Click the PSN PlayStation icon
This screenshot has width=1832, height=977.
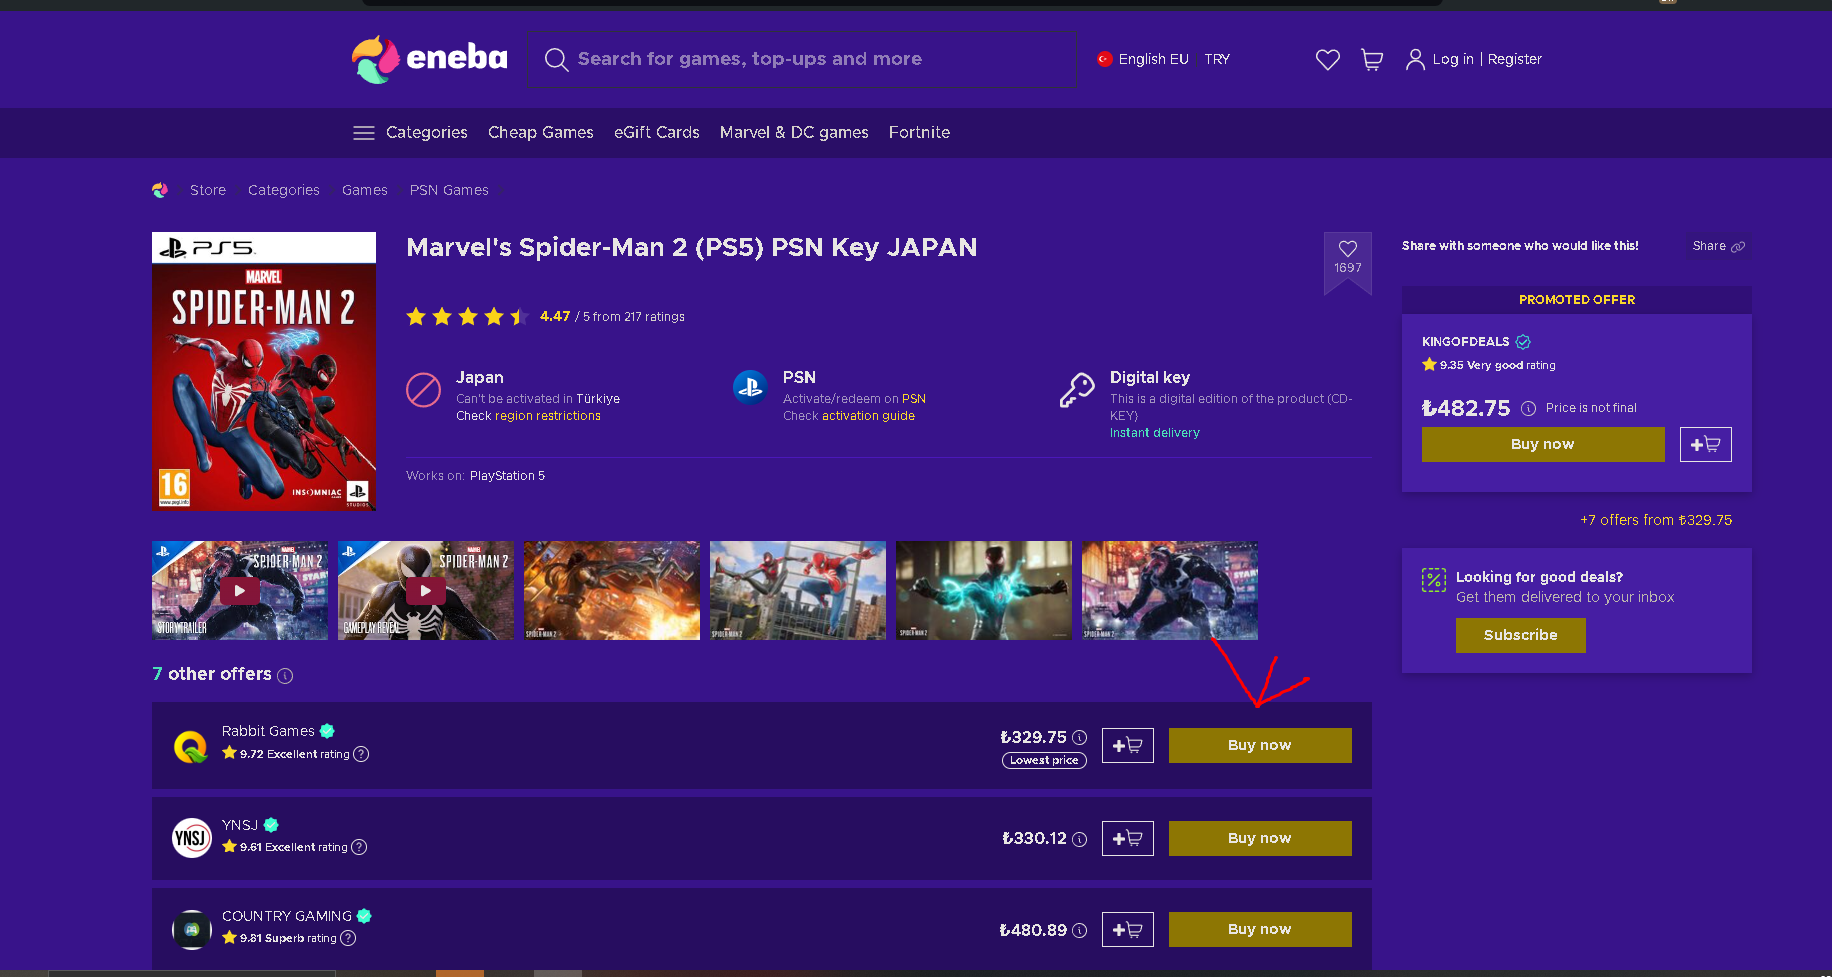click(750, 387)
